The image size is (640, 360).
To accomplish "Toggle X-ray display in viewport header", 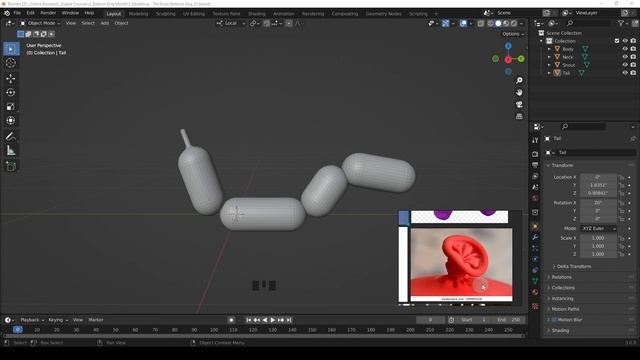I will pos(481,24).
